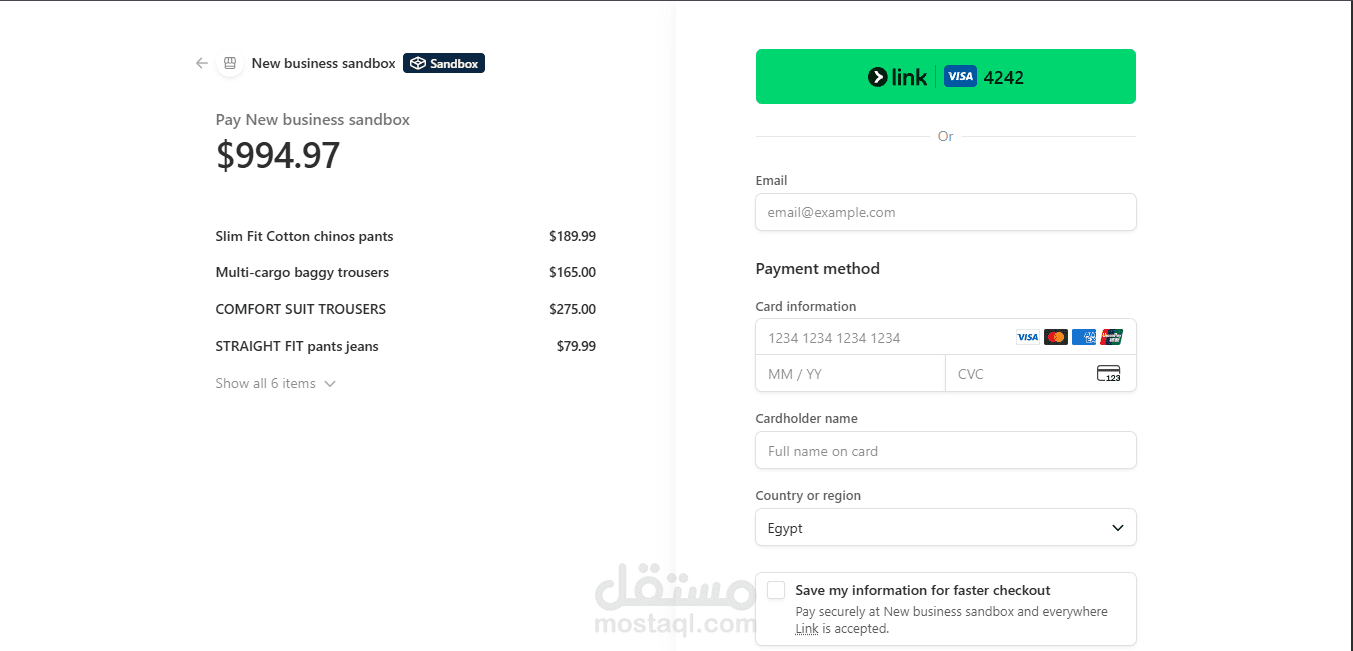The width and height of the screenshot is (1353, 651).
Task: Click the American Express brand icon
Action: click(x=1083, y=337)
